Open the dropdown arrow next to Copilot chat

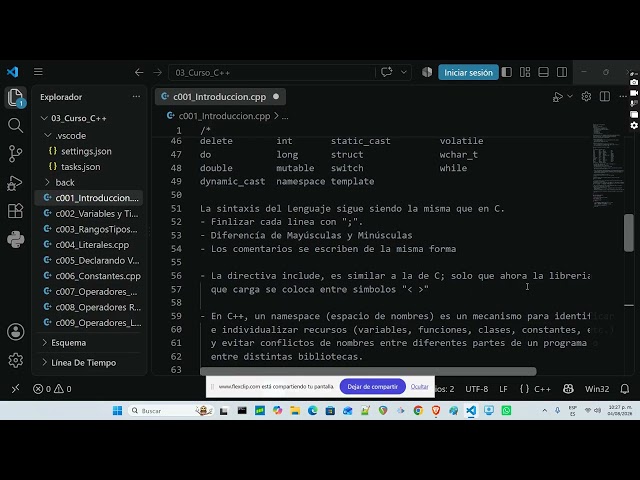(404, 72)
